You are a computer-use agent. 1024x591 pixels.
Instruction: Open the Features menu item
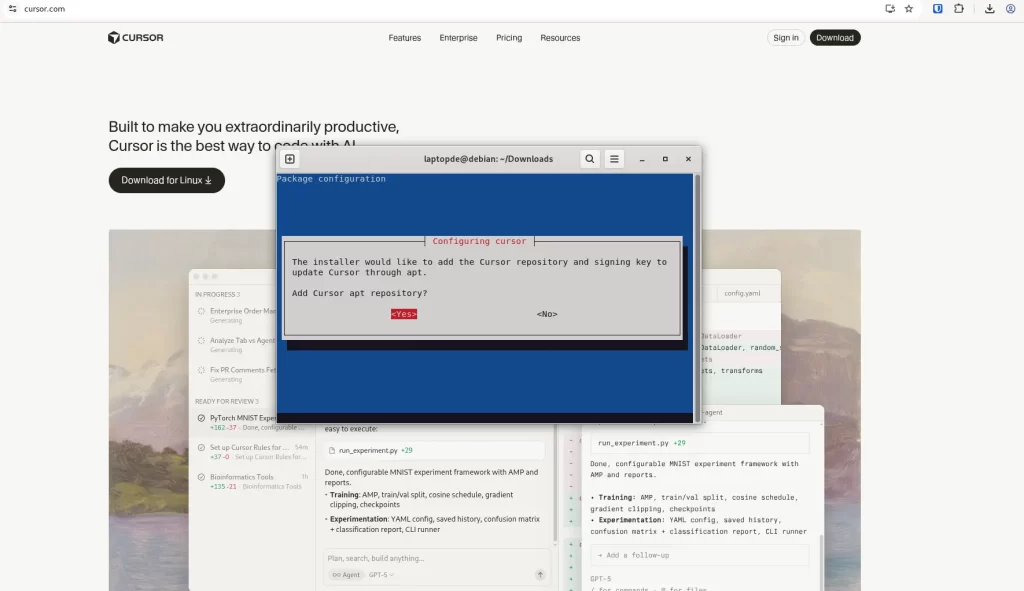(404, 38)
